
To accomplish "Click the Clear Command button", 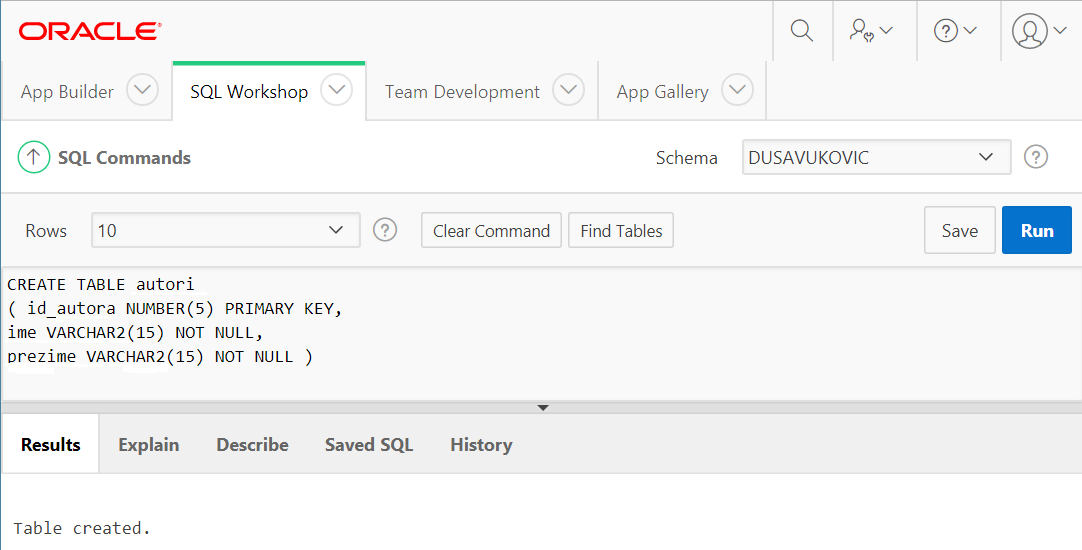I will pos(491,230).
